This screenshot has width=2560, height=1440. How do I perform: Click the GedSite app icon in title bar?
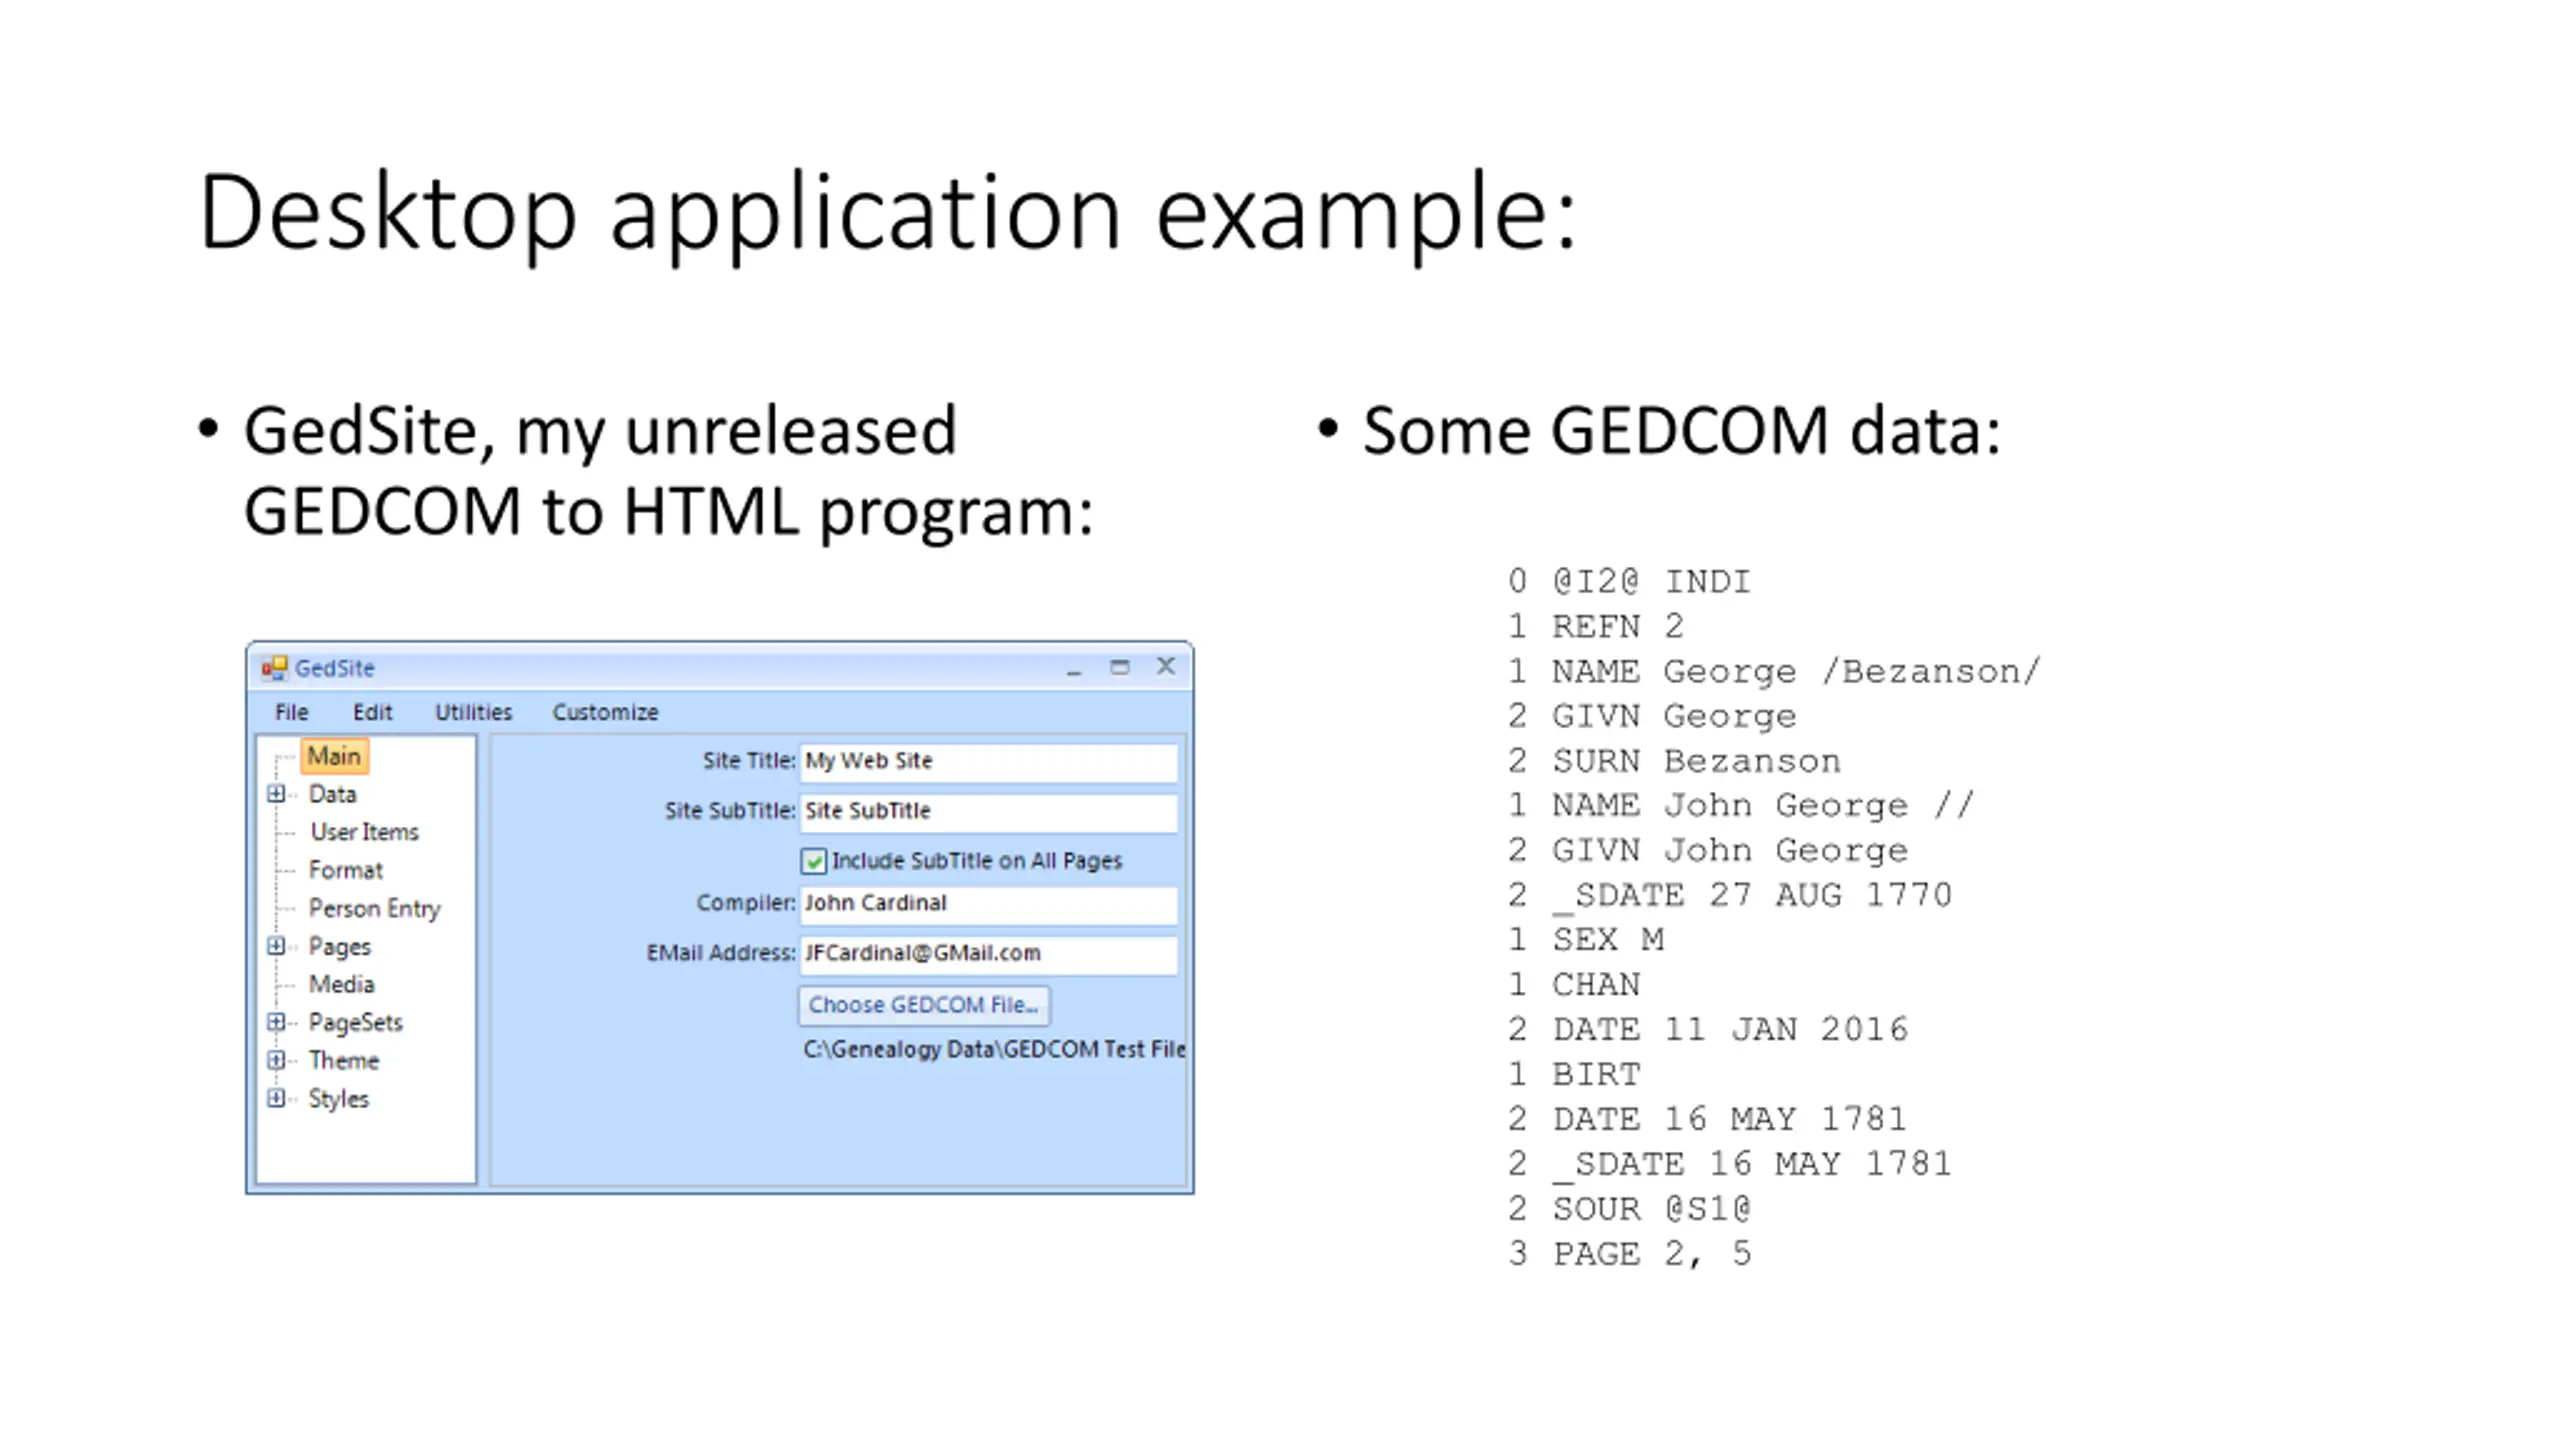click(274, 667)
